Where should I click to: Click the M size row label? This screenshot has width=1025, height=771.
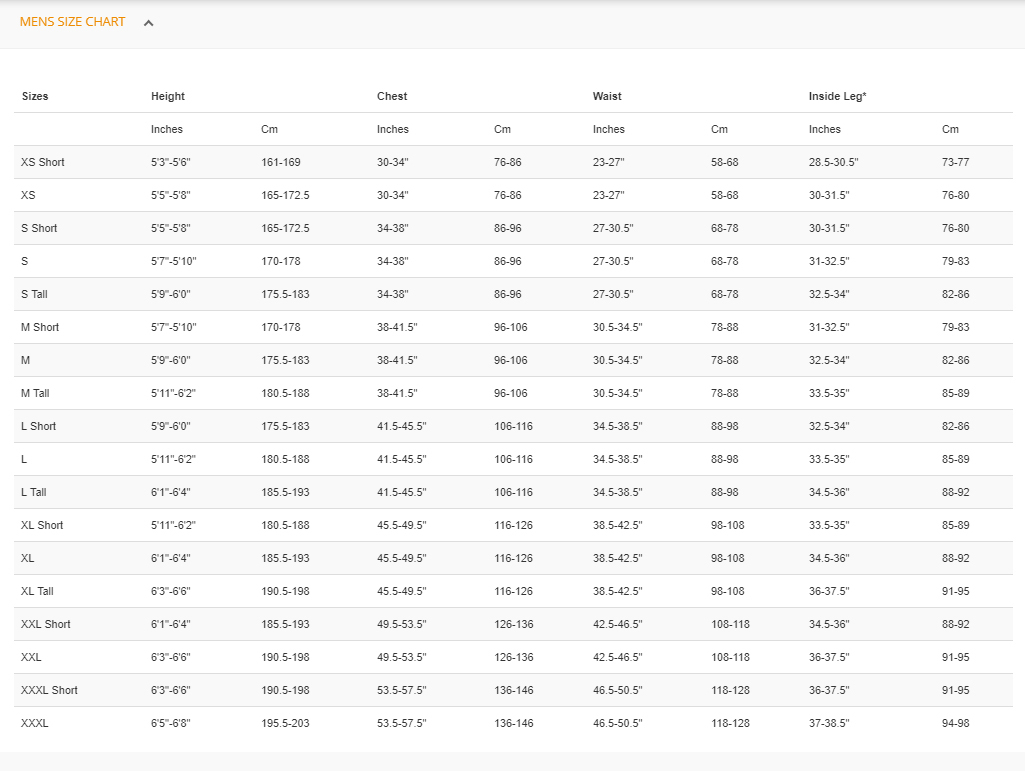(x=25, y=360)
